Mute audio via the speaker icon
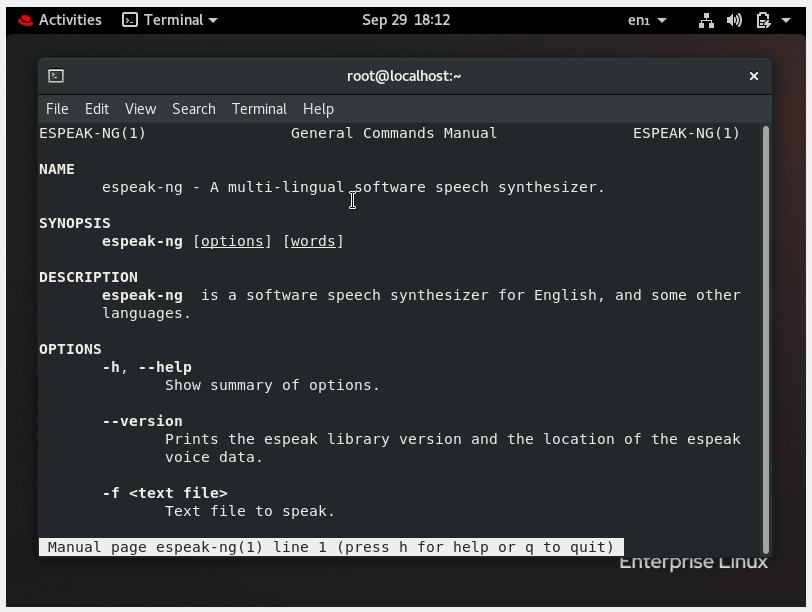The width and height of the screenshot is (812, 612). [734, 19]
